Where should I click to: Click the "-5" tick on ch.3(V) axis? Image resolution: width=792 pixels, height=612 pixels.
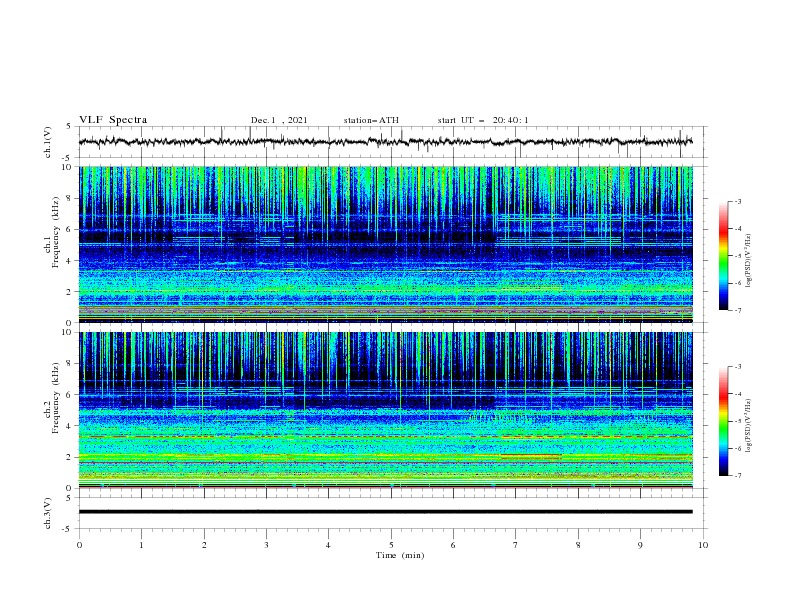tap(68, 529)
